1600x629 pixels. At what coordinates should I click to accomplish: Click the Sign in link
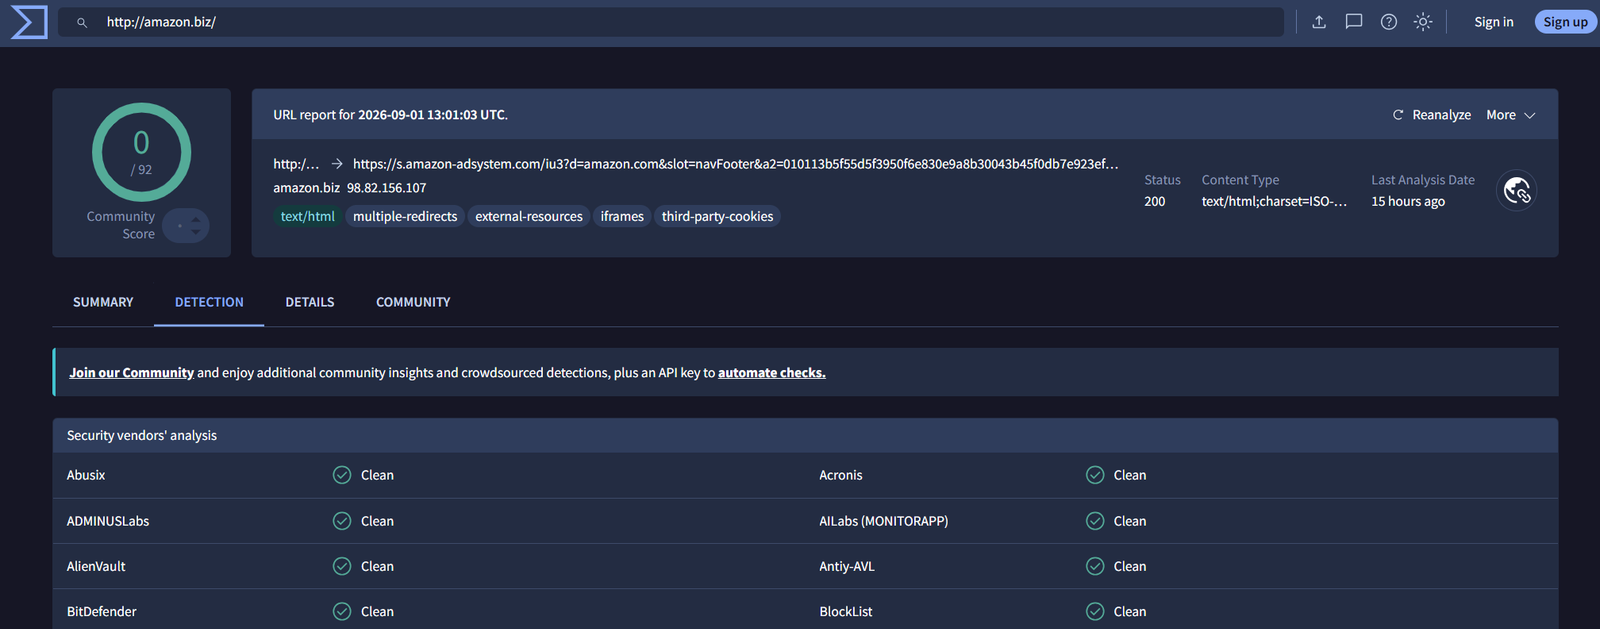point(1493,22)
